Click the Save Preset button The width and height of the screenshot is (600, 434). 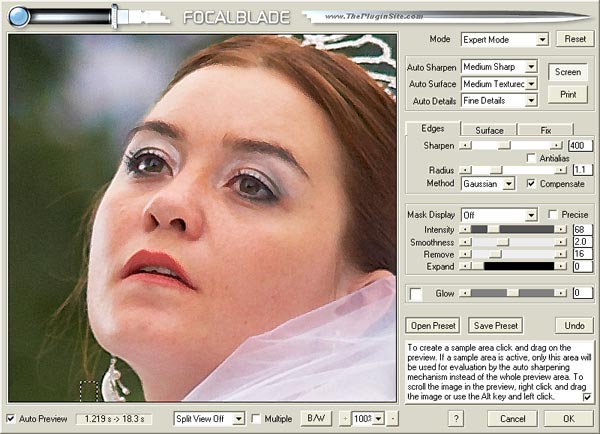click(x=496, y=326)
